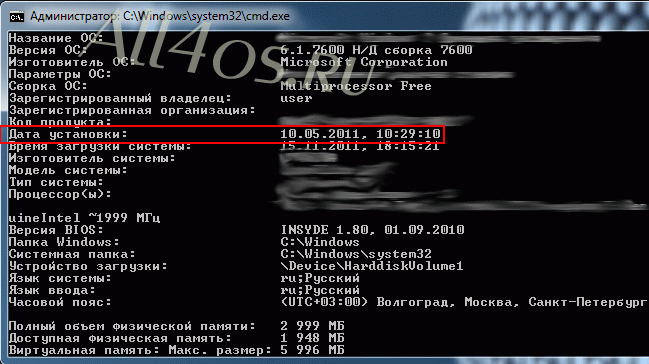The height and width of the screenshot is (364, 649).
Task: Click the '2 999 МБ' memory value
Action: [x=312, y=326]
